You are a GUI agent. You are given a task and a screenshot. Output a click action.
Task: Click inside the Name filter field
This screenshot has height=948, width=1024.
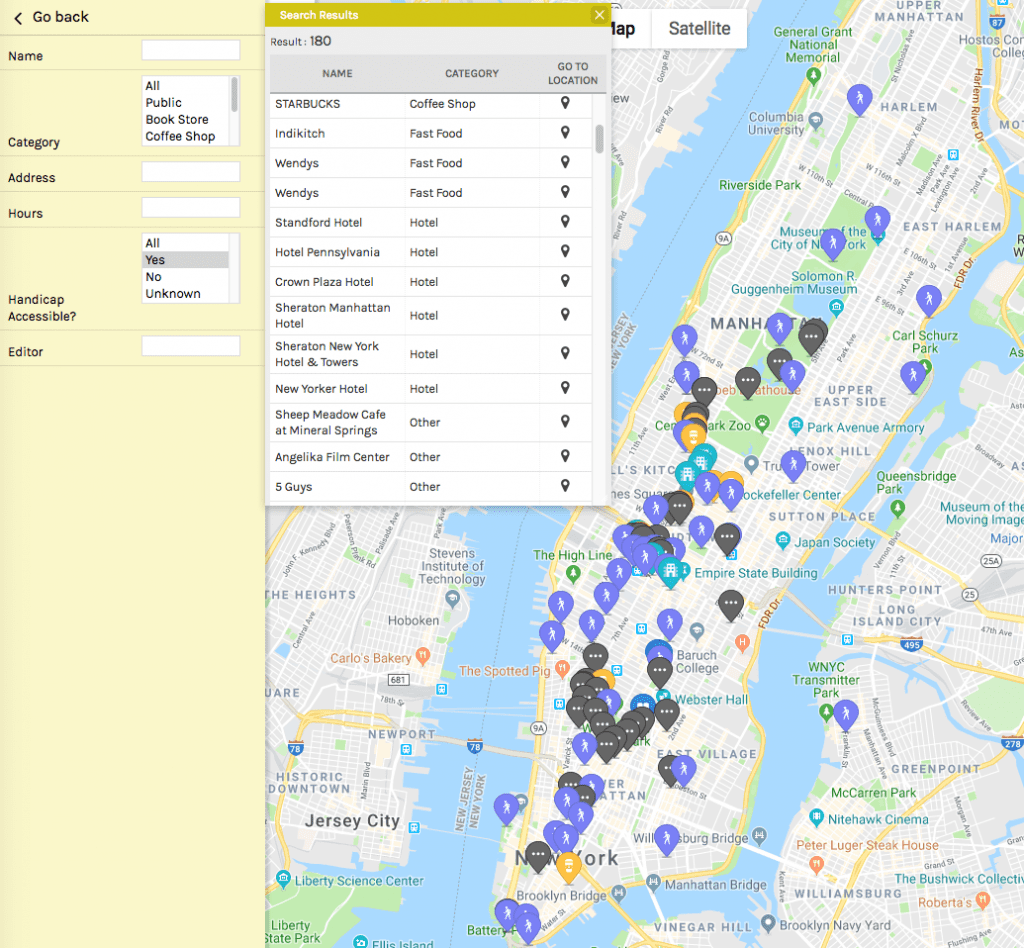(190, 49)
